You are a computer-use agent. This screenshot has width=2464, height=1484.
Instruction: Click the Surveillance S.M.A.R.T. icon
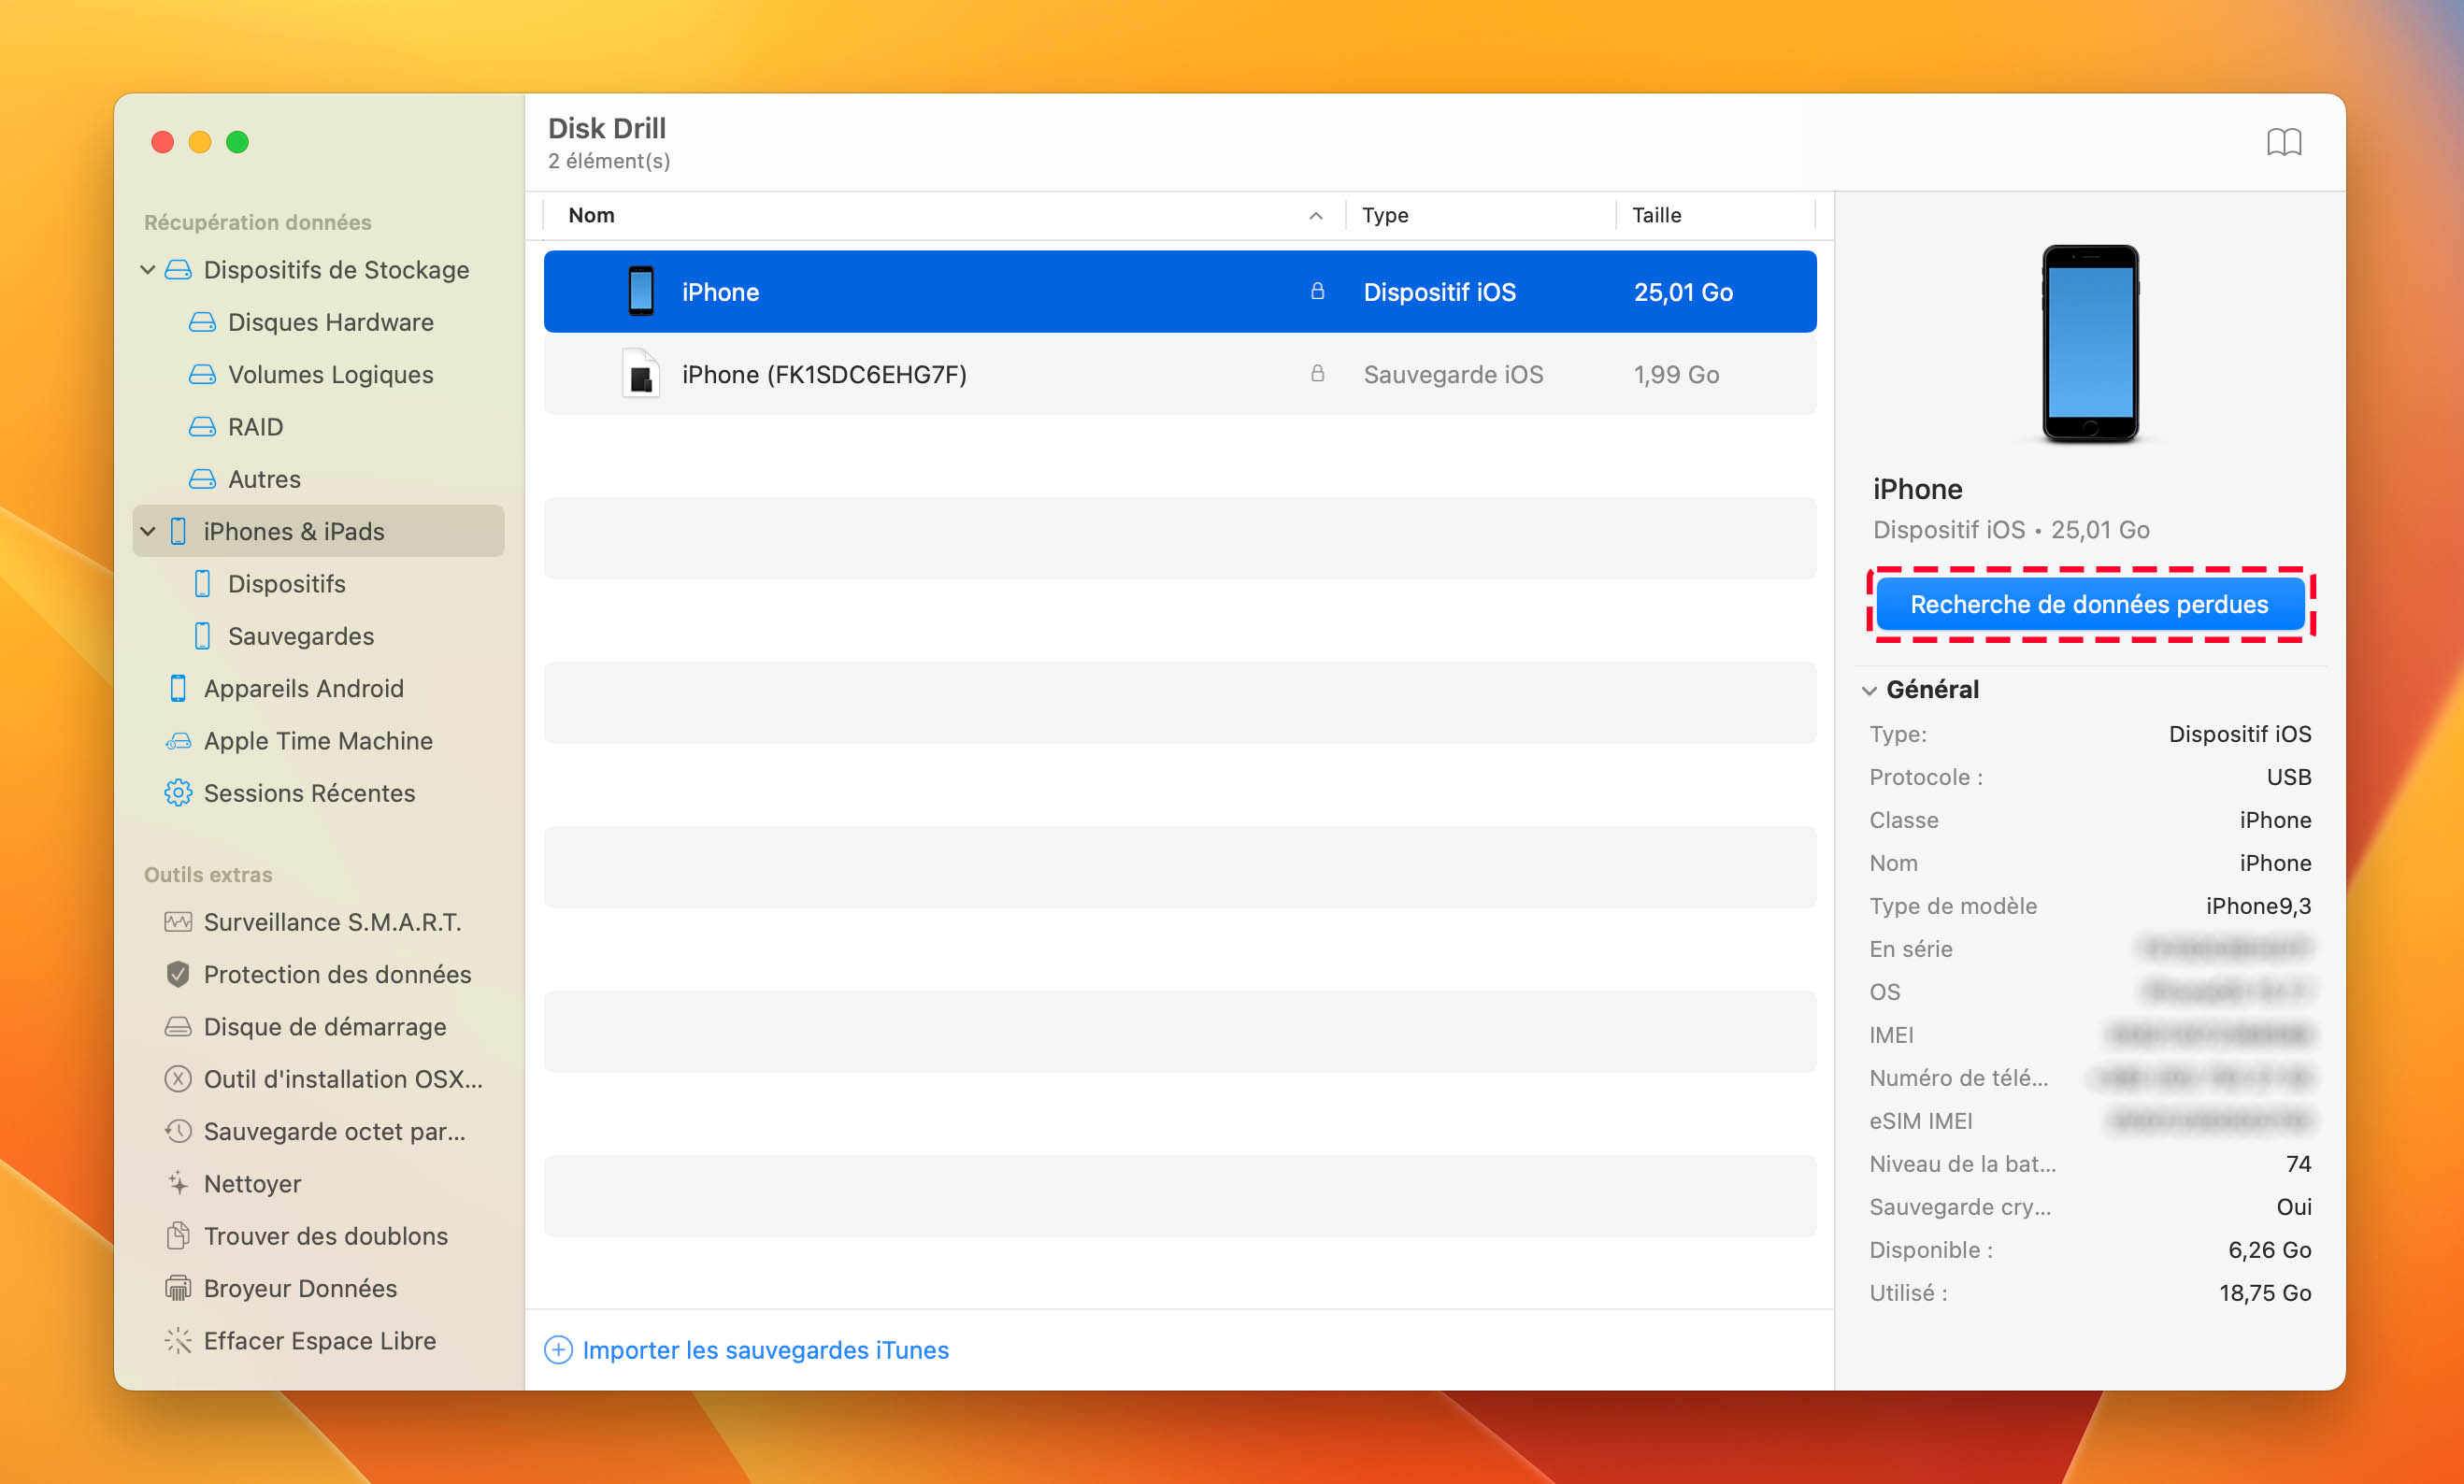click(x=178, y=922)
